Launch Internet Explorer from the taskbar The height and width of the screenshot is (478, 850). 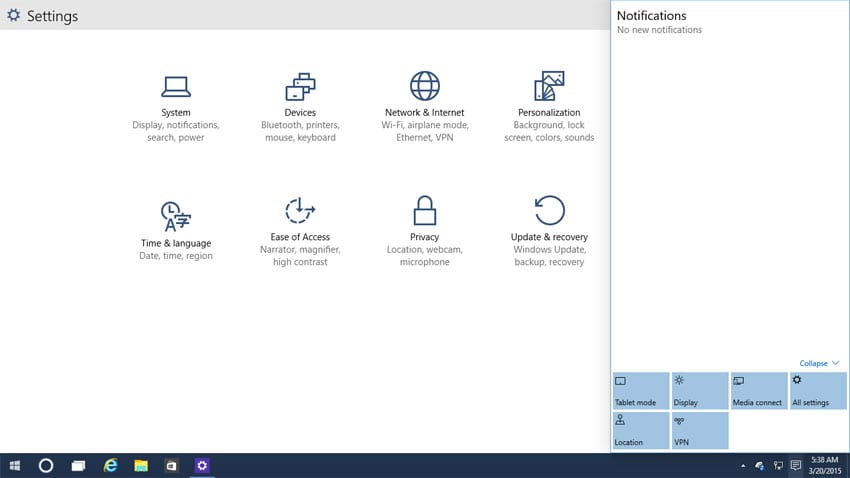point(111,466)
